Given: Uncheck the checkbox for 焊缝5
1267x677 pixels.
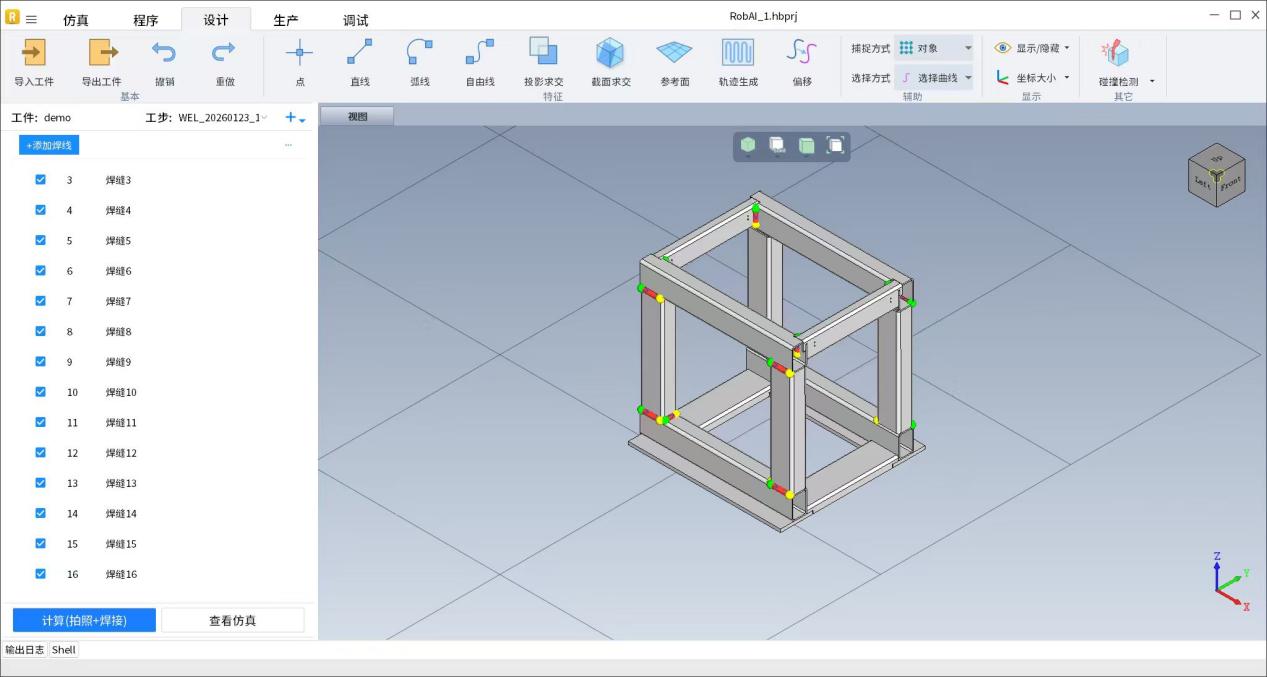Looking at the screenshot, I should 41,240.
